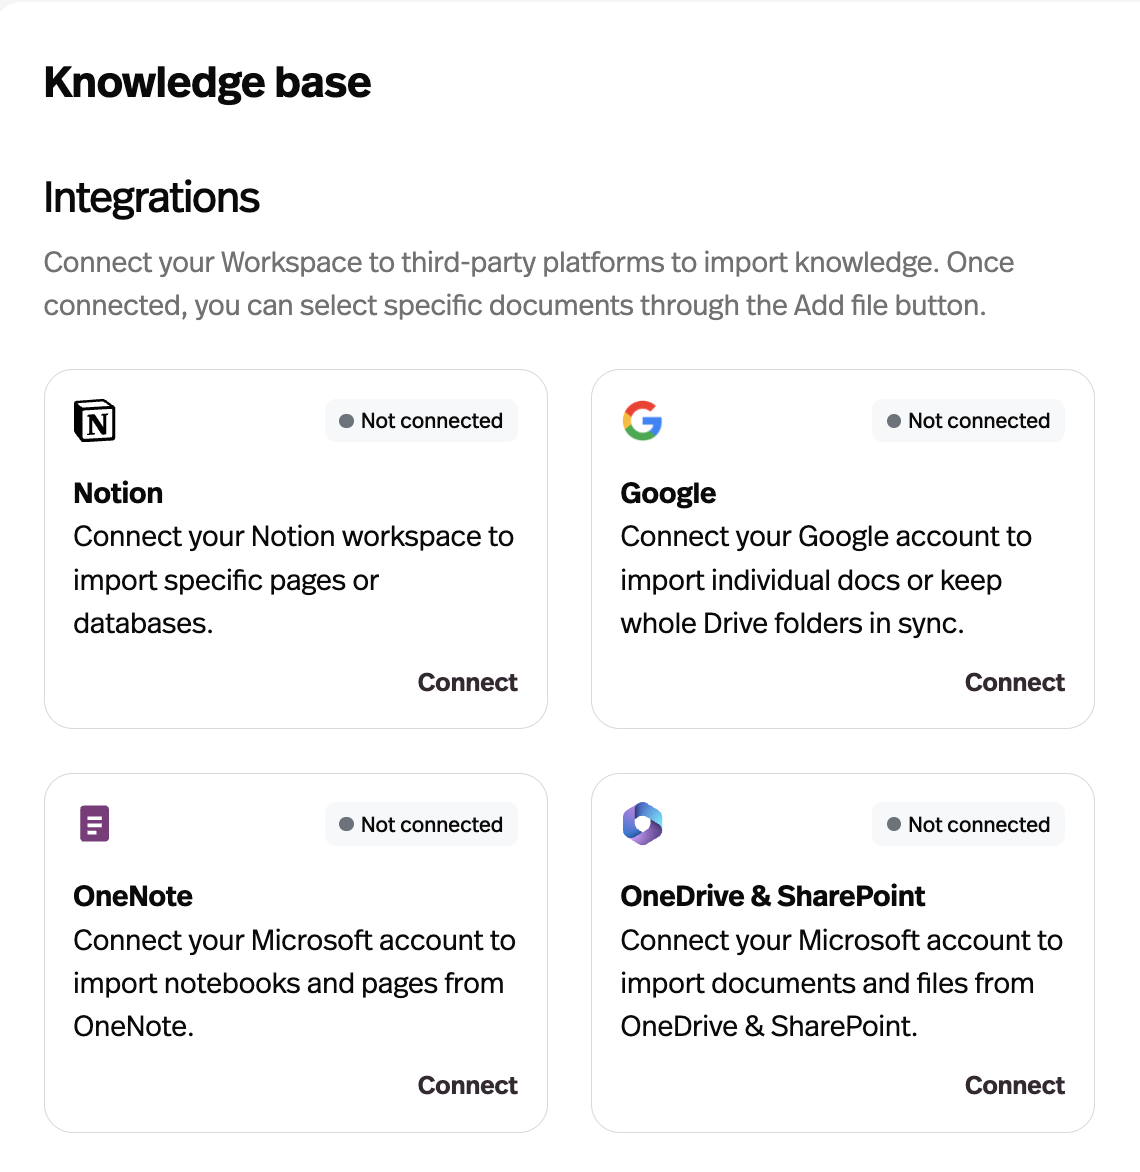Select the Google integration card

pyautogui.click(x=842, y=548)
